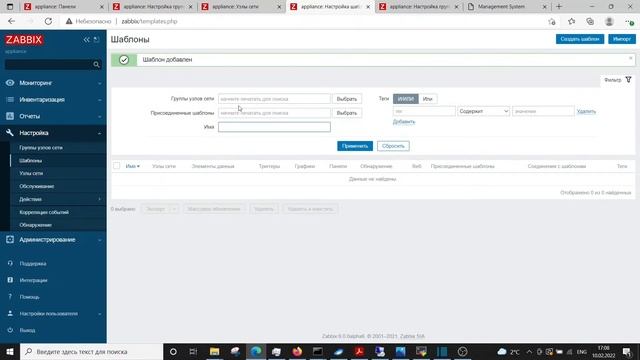Screen dimensions: 640x360
Task: Click the magnifier icon in the sidebar search
Action: click(96, 64)
